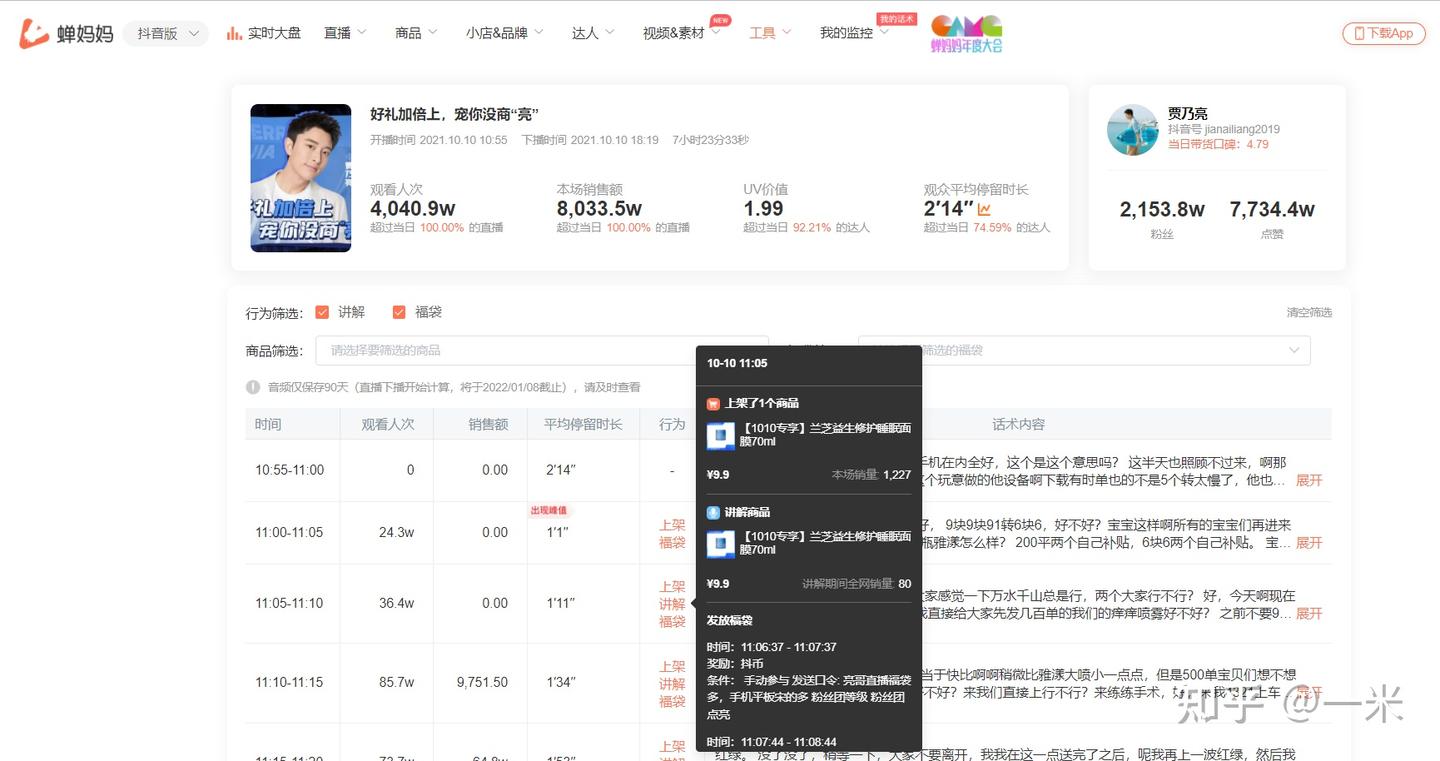The image size is (1440, 761).
Task: Select the 11:05-11:10 time cell
Action: pos(289,603)
